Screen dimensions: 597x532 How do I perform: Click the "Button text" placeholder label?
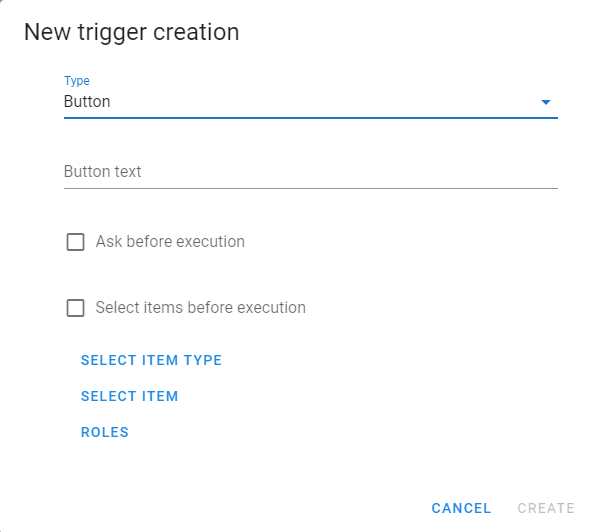[x=102, y=172]
